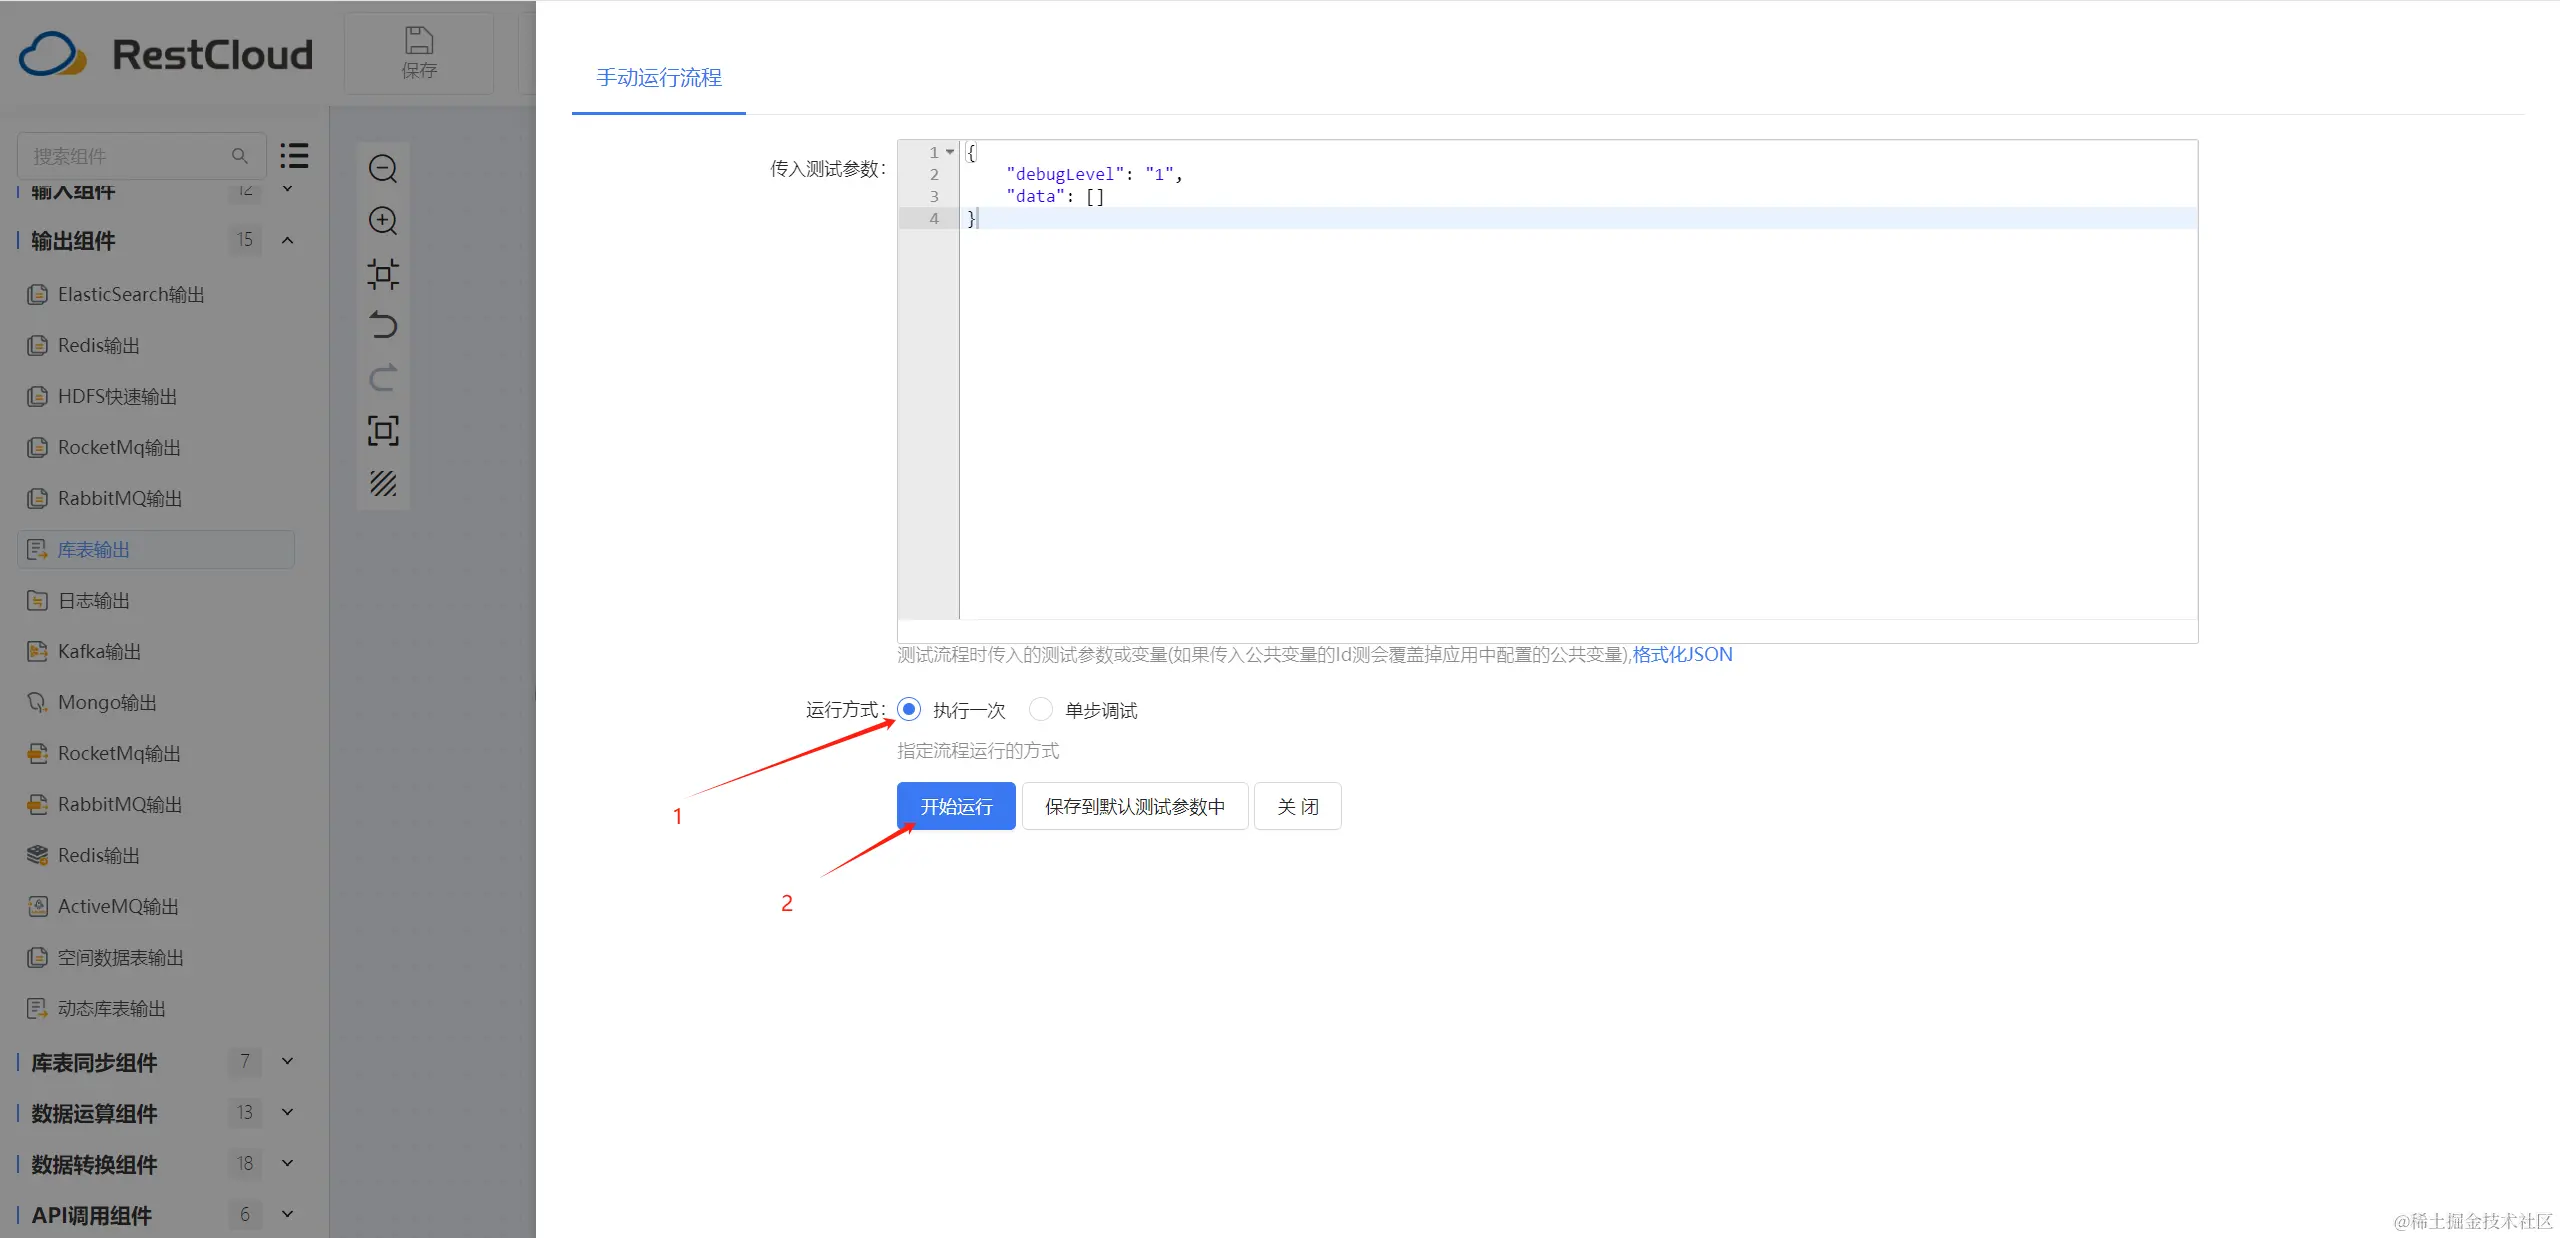Click the diagonal hatch pattern icon
2560x1238 pixels.
coord(383,484)
